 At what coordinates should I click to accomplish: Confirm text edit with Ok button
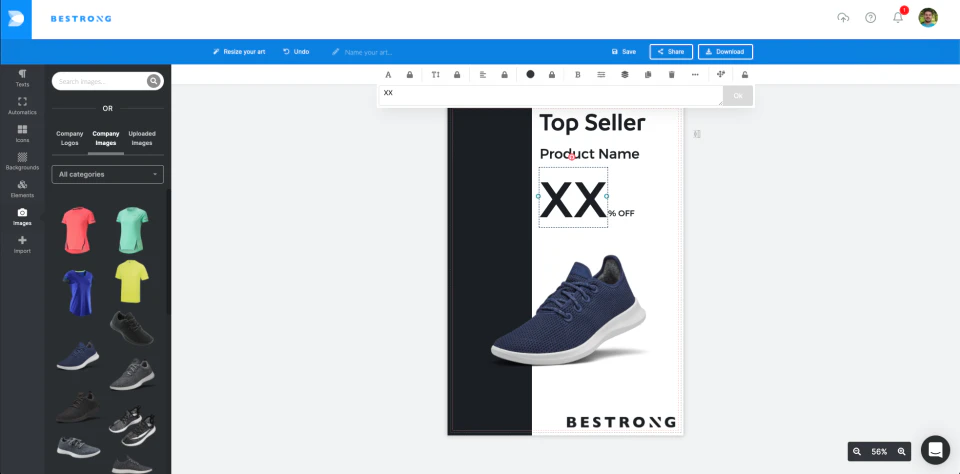click(738, 96)
